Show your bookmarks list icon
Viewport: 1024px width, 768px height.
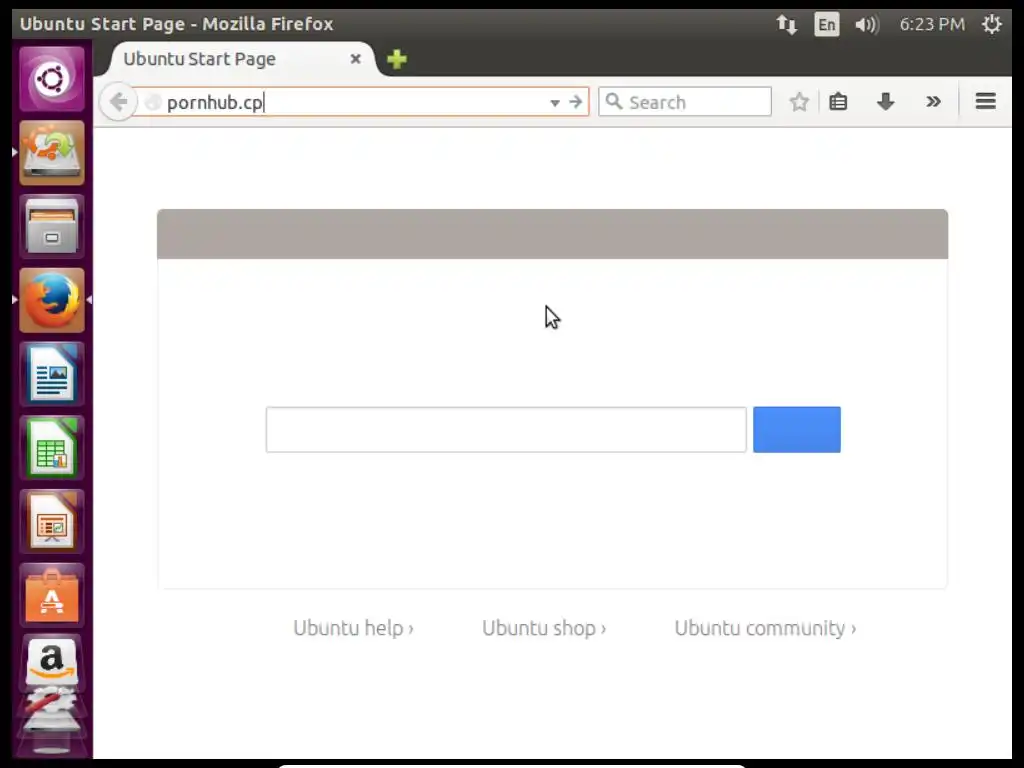(838, 102)
